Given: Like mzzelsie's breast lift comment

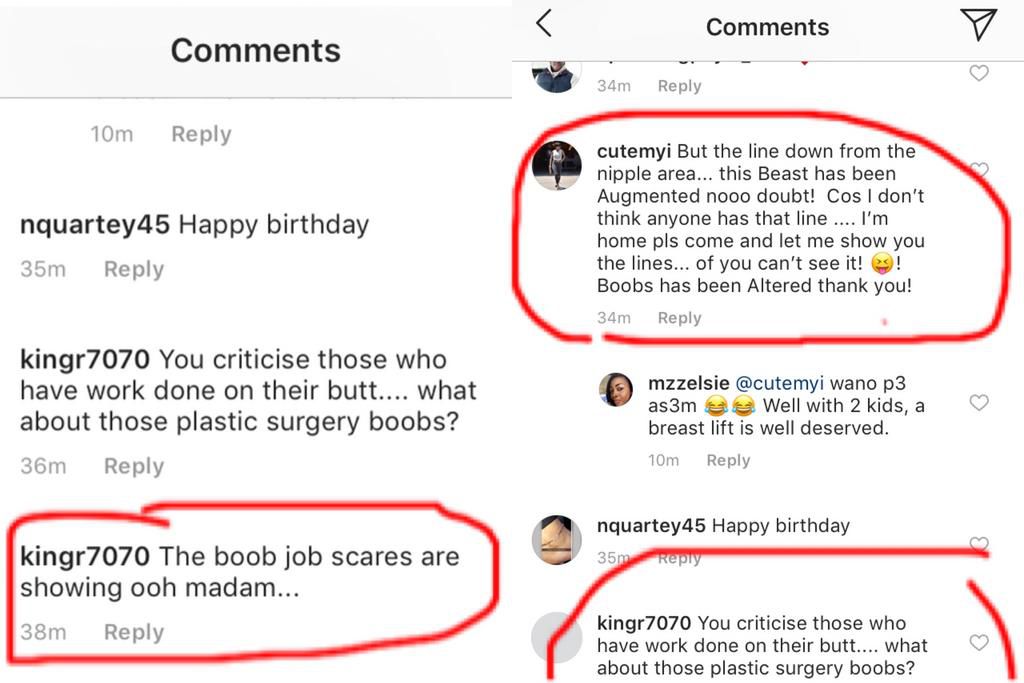Looking at the screenshot, I should [979, 403].
